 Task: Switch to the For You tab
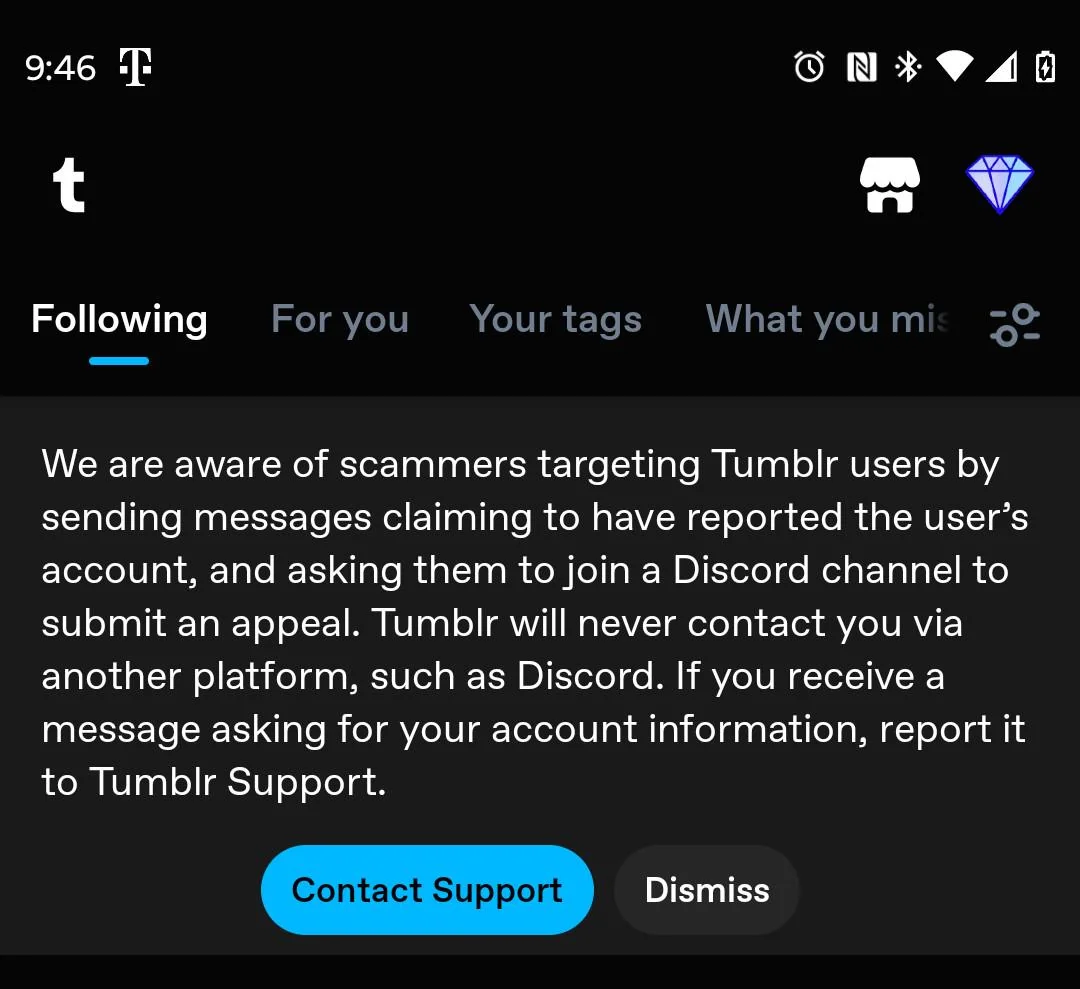click(339, 318)
